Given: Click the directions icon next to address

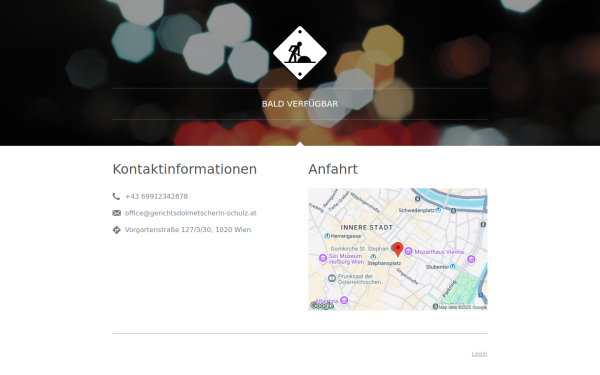Looking at the screenshot, I should (117, 230).
